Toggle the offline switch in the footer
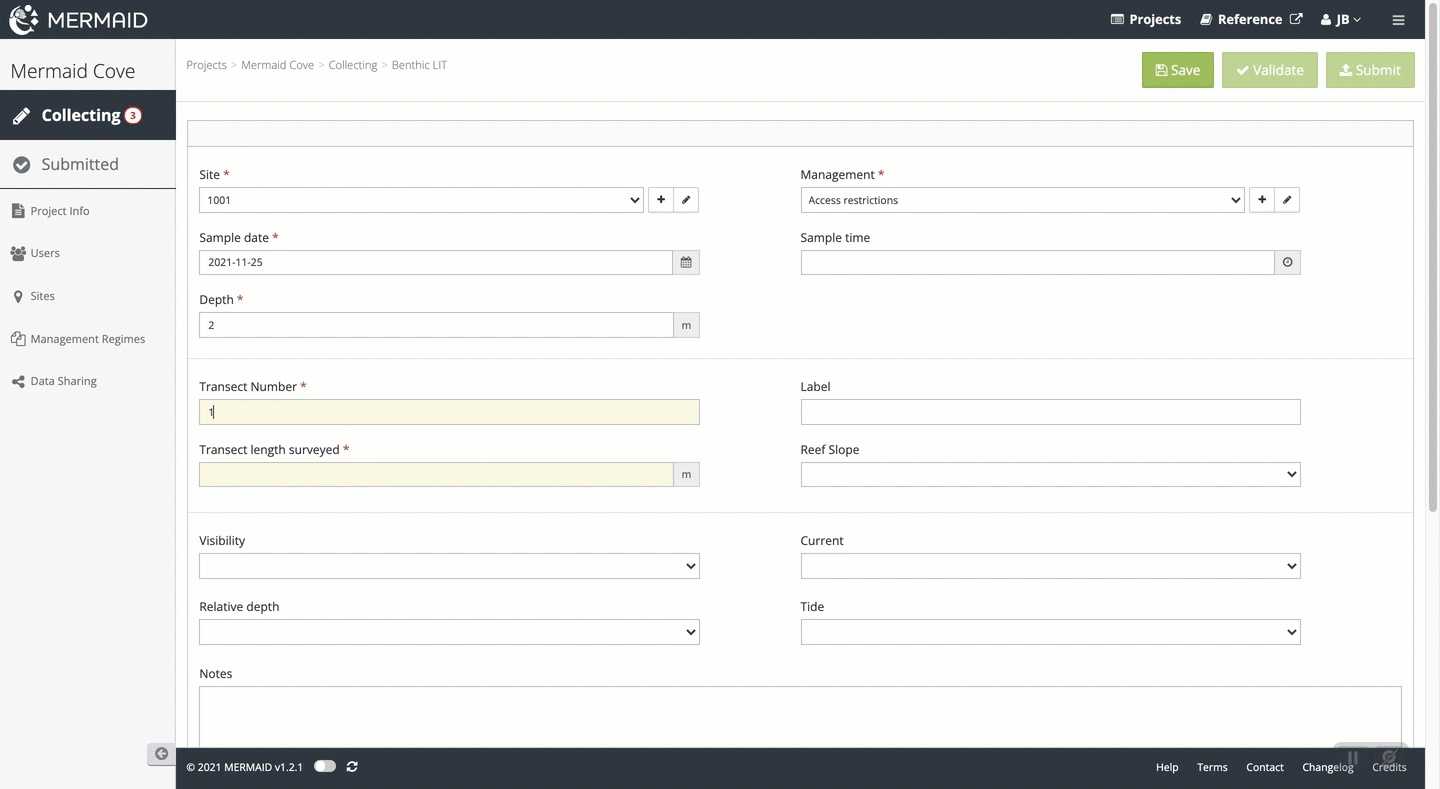 [325, 767]
